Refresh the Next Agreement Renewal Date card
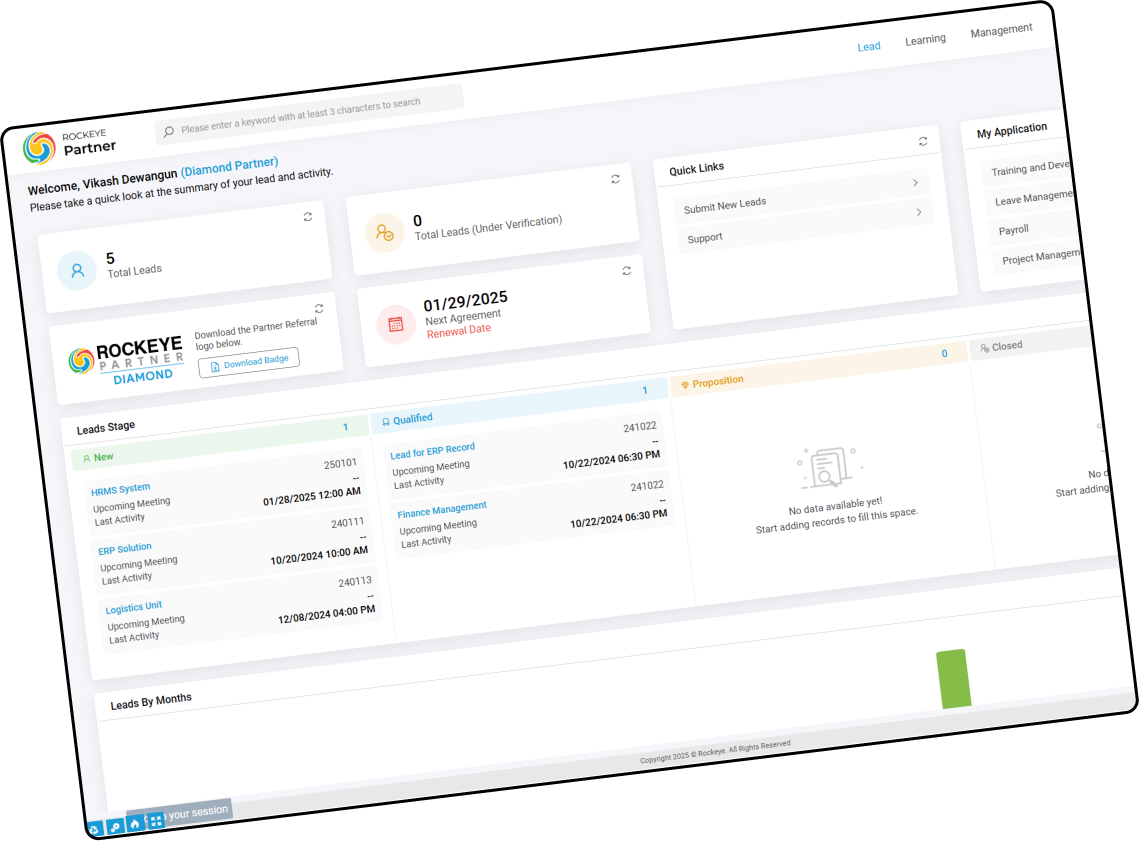 (x=626, y=271)
